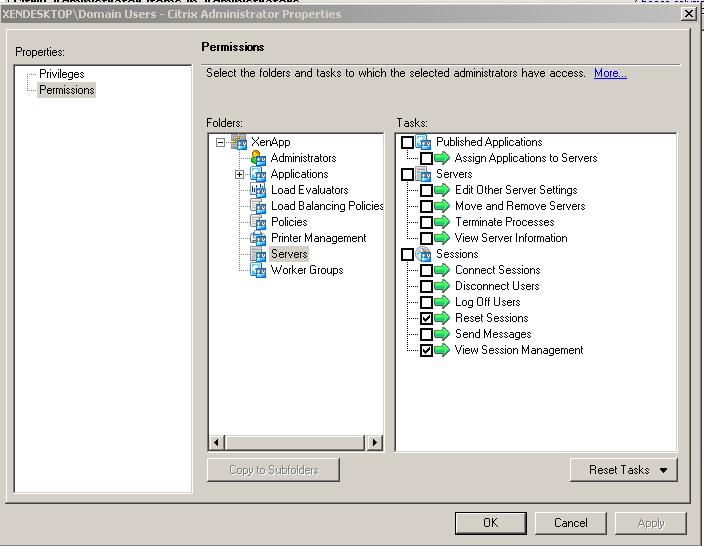Click green arrow beside Connect Sessions
The height and width of the screenshot is (546, 704).
click(442, 270)
